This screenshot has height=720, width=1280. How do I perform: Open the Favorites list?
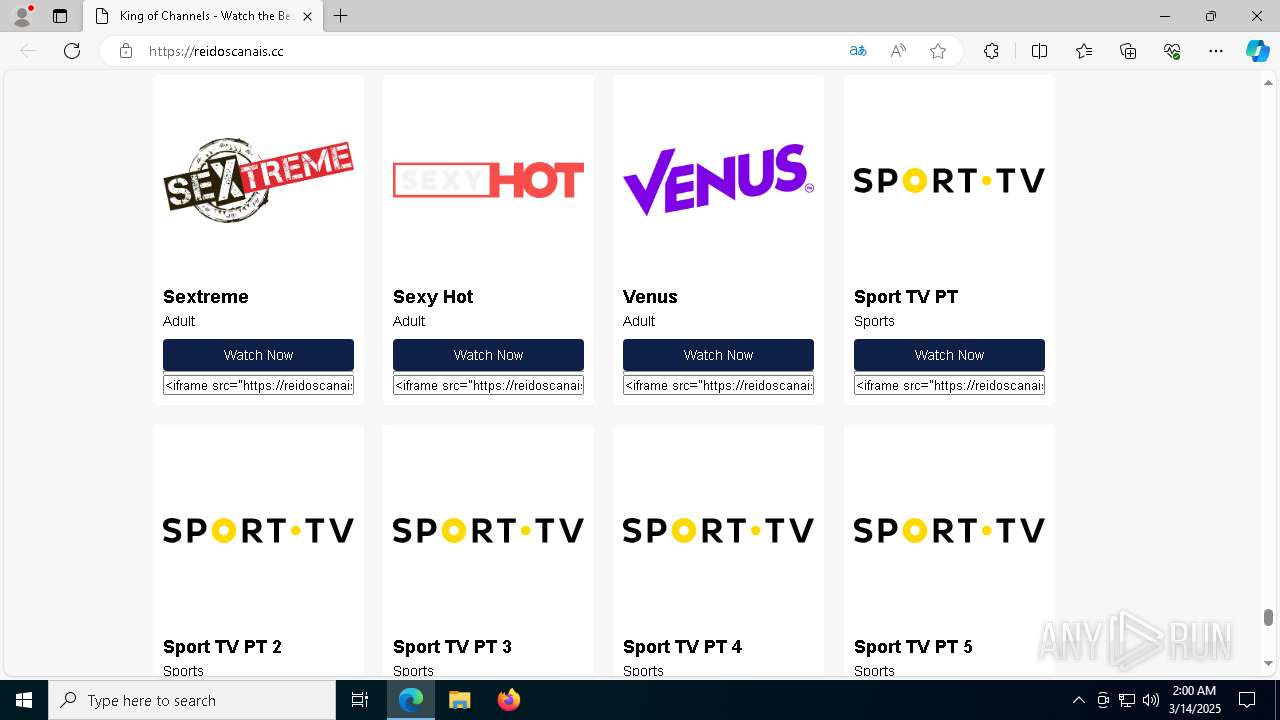(x=1084, y=51)
